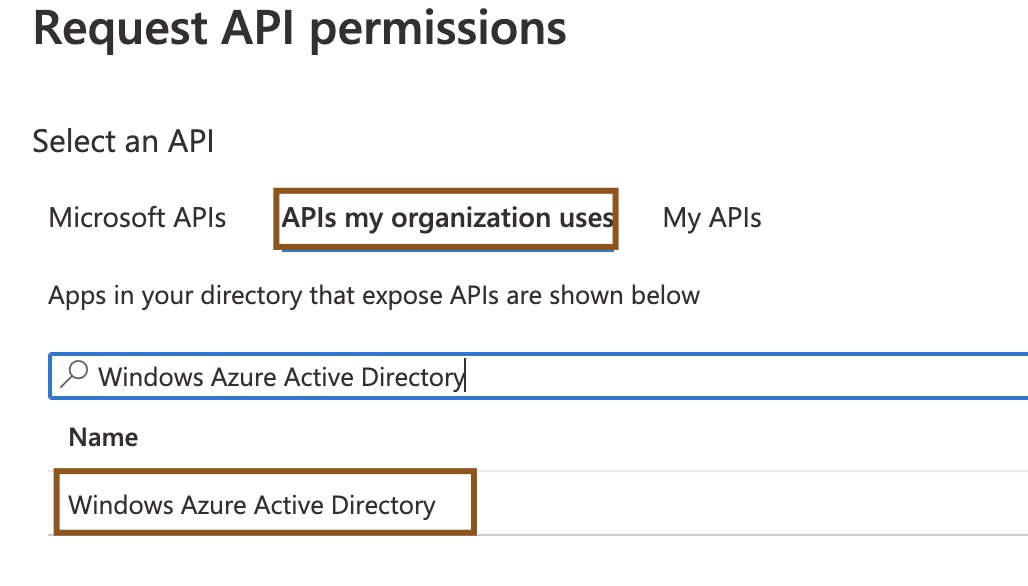Click the Request API permissions heading
This screenshot has height=586, width=1028.
pos(298,29)
